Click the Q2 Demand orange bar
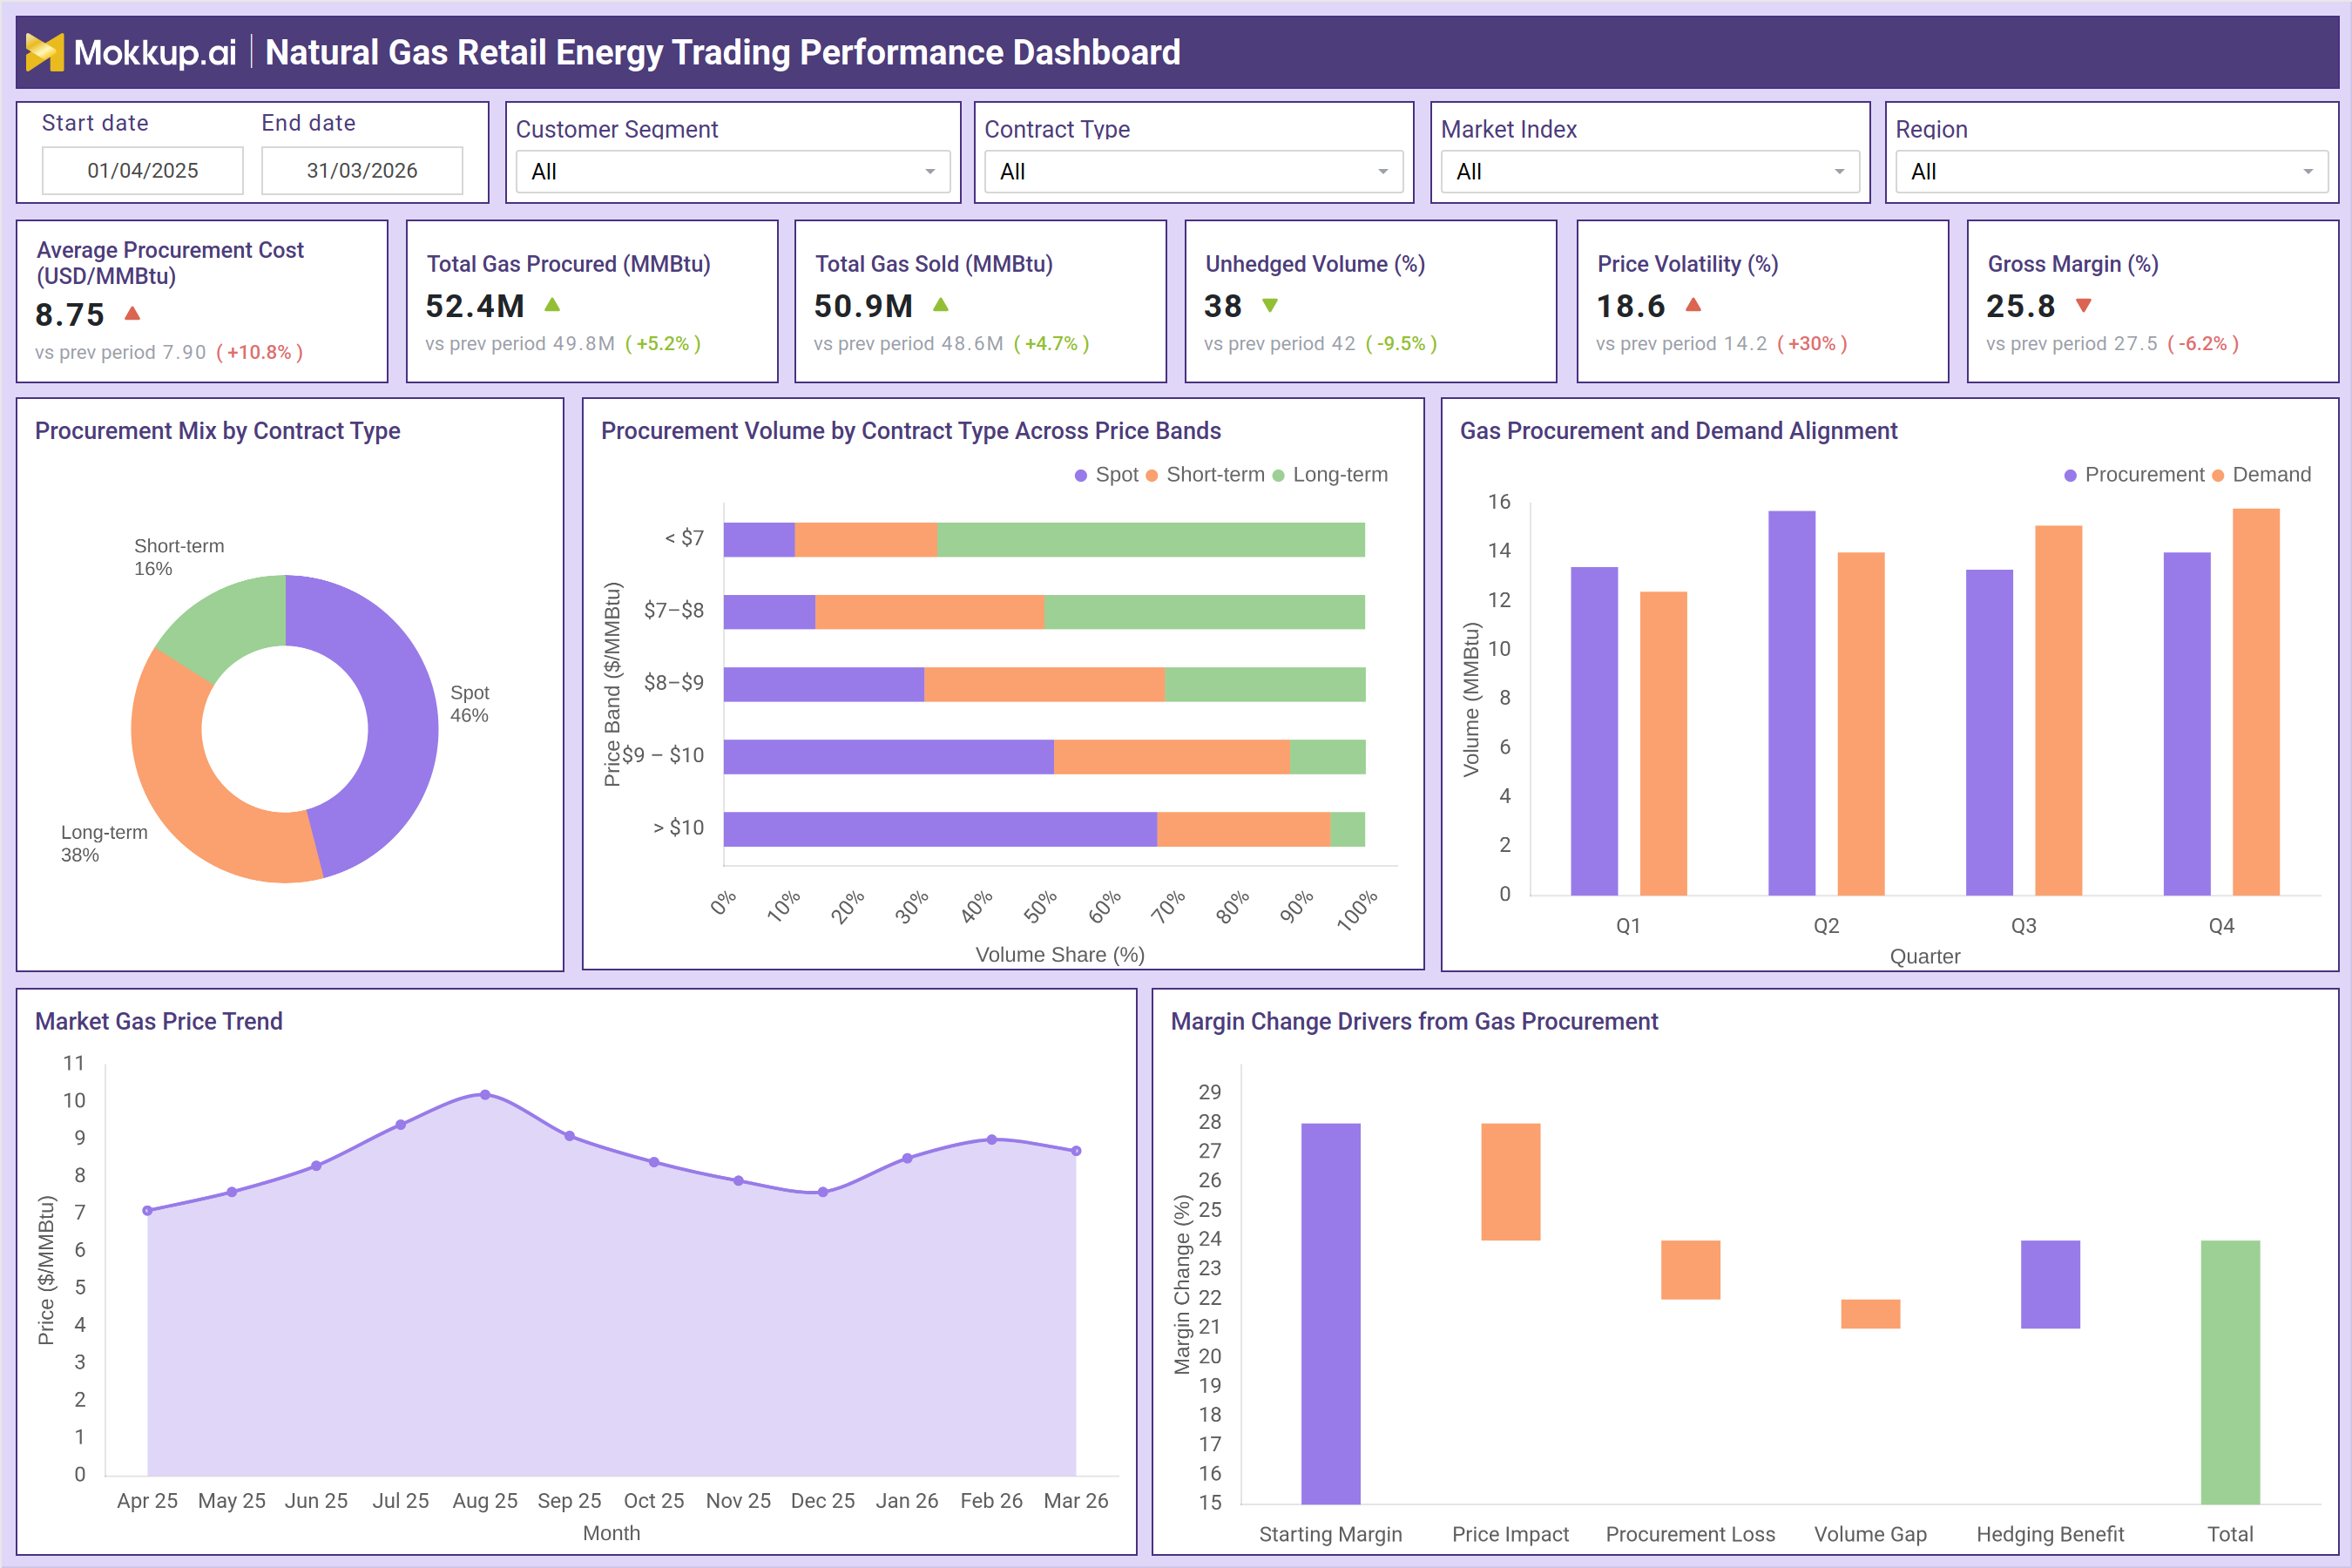2352x1568 pixels. tap(1861, 724)
